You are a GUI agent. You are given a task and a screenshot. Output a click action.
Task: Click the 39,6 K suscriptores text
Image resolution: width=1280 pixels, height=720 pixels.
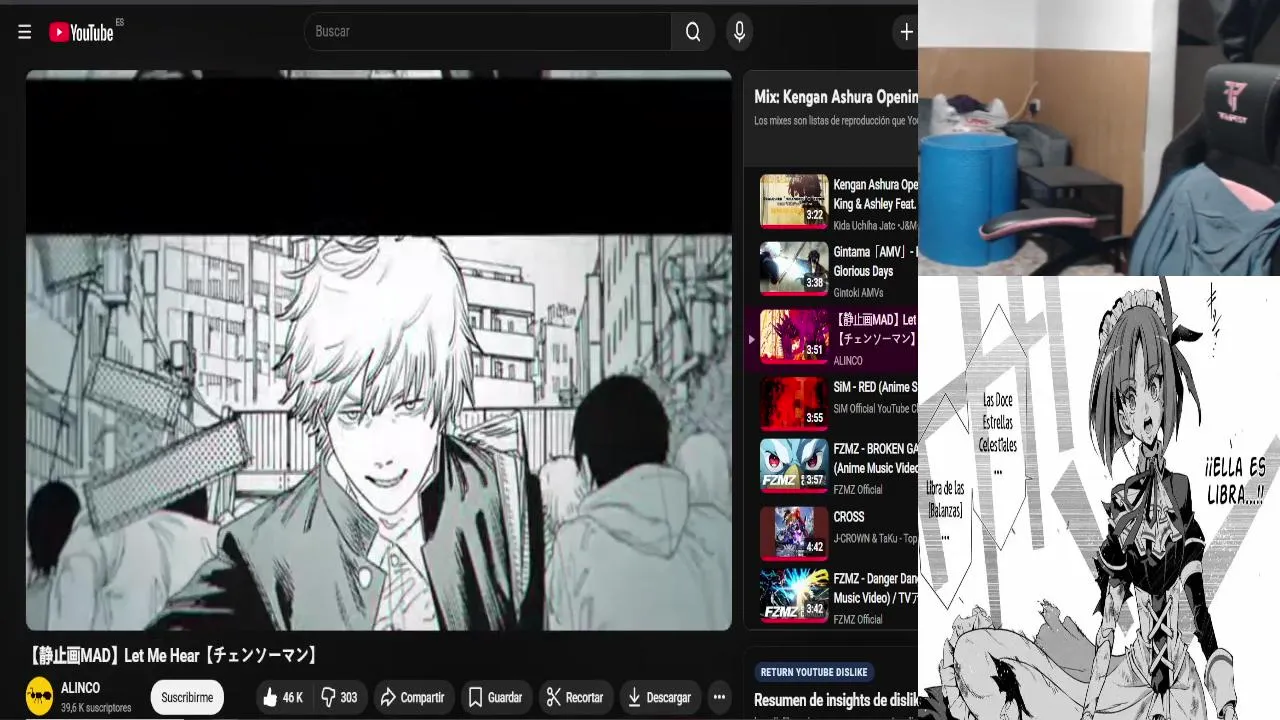point(96,708)
